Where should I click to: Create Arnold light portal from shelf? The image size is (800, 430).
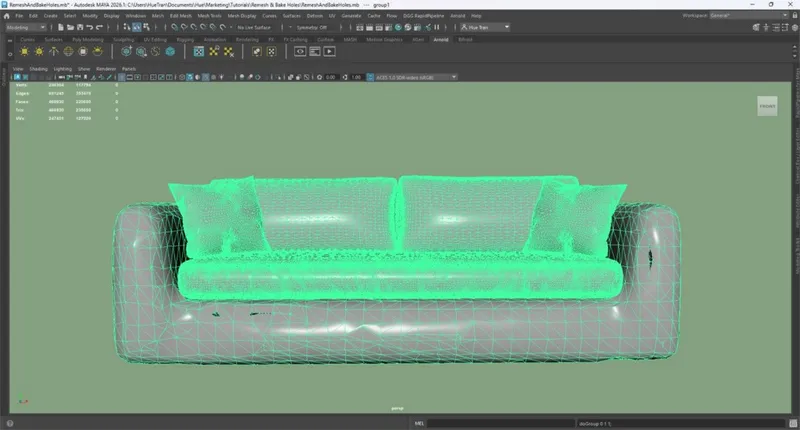click(x=83, y=52)
